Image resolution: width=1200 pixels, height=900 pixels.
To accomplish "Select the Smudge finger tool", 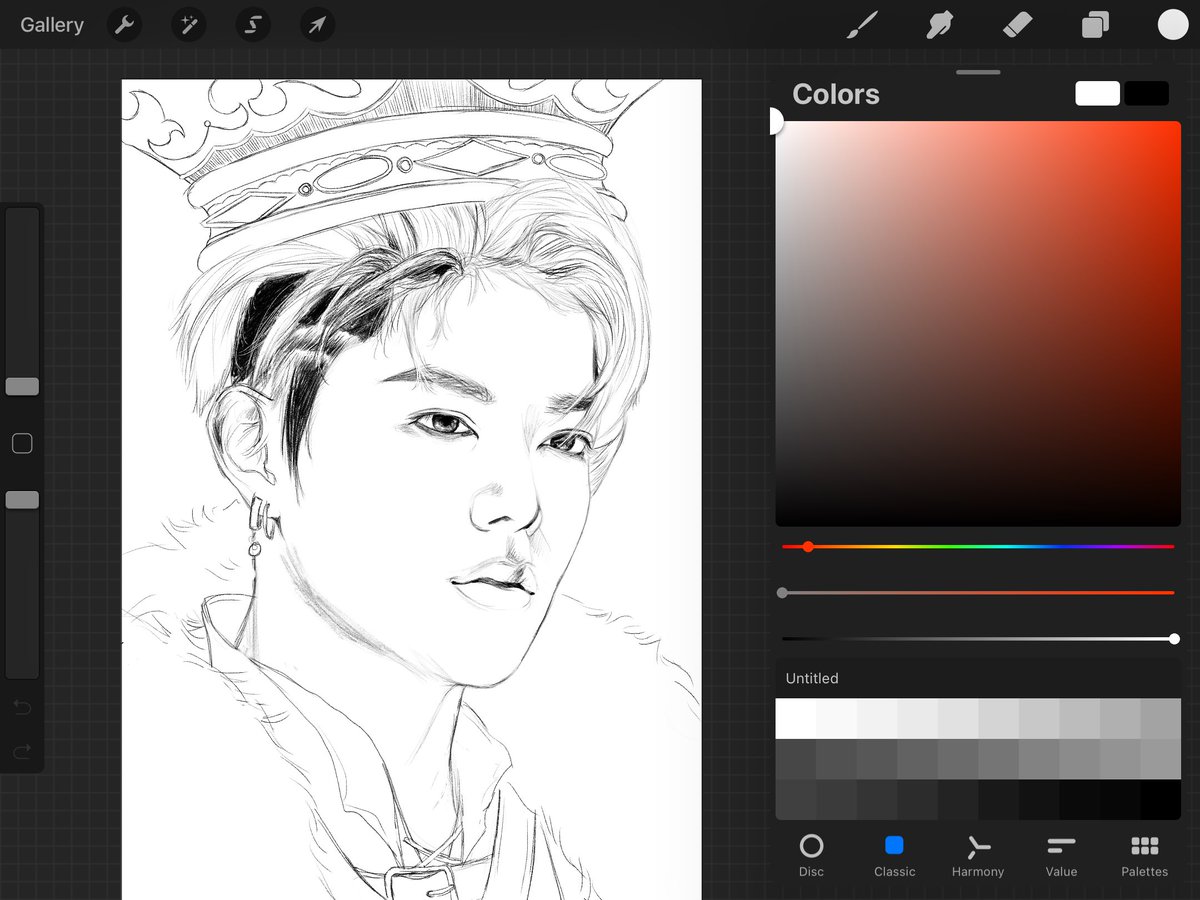I will [x=939, y=25].
